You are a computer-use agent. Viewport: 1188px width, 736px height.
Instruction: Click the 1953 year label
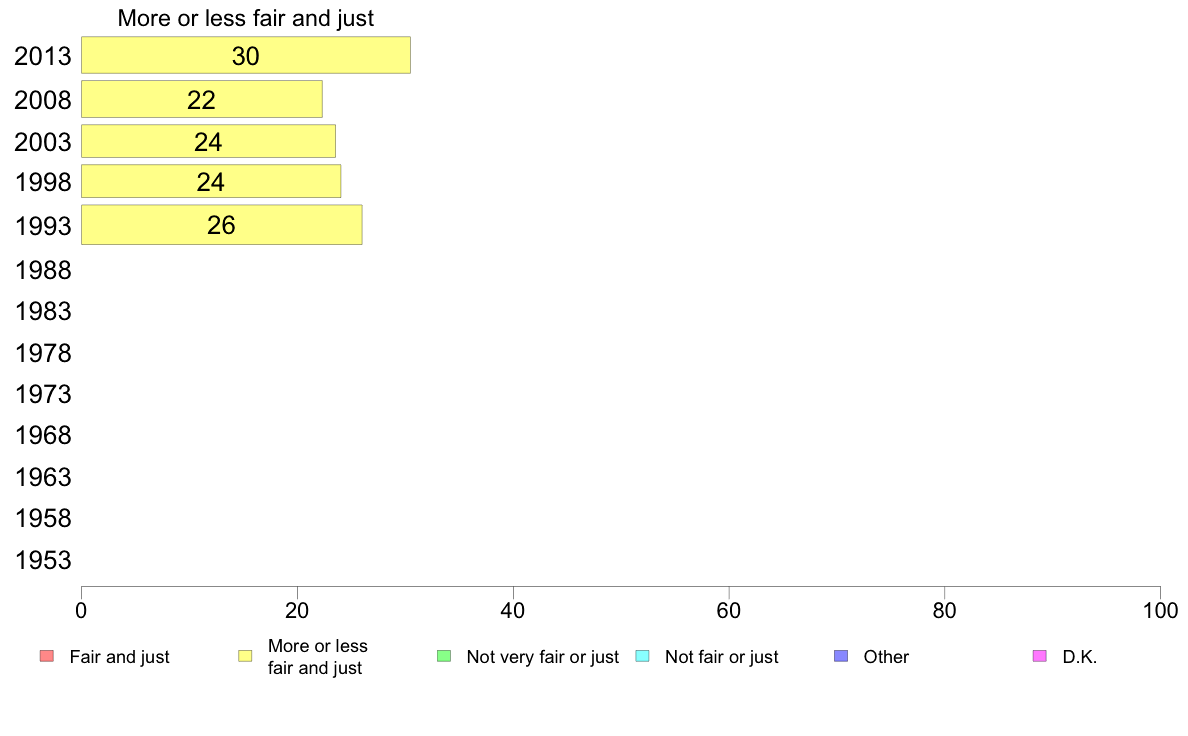(x=43, y=560)
